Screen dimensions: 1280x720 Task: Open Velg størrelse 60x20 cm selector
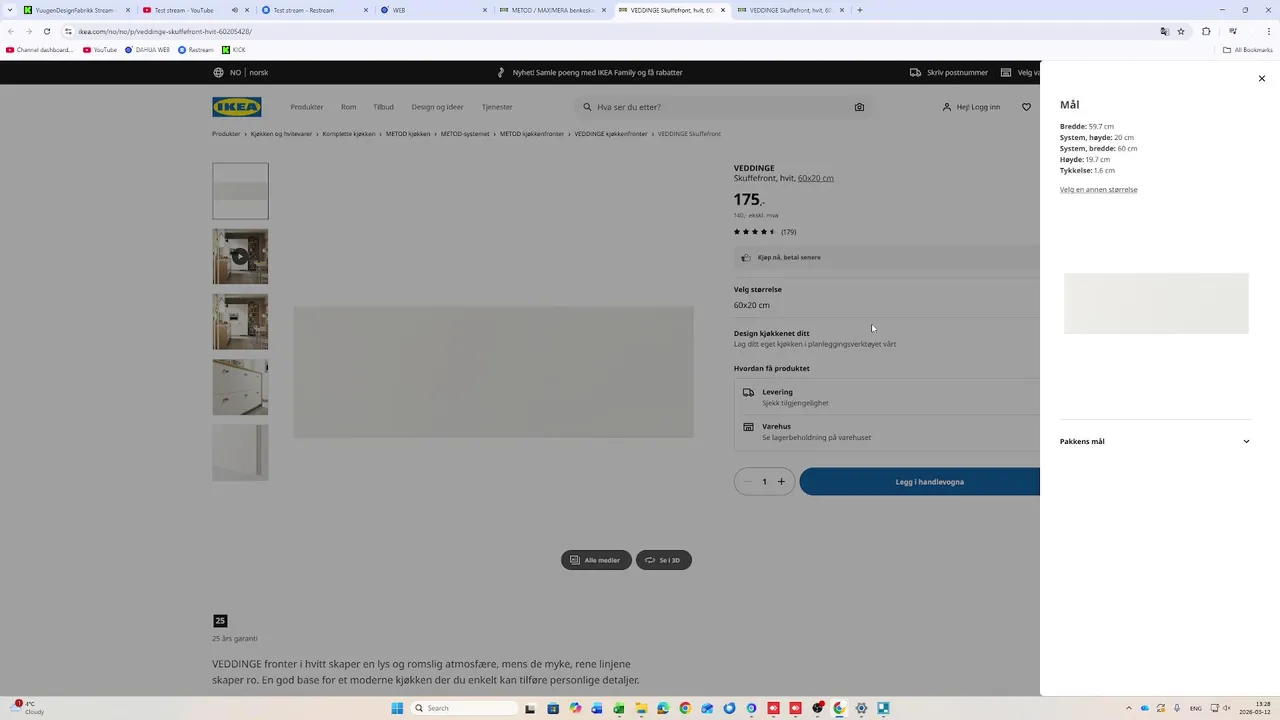pyautogui.click(x=887, y=305)
